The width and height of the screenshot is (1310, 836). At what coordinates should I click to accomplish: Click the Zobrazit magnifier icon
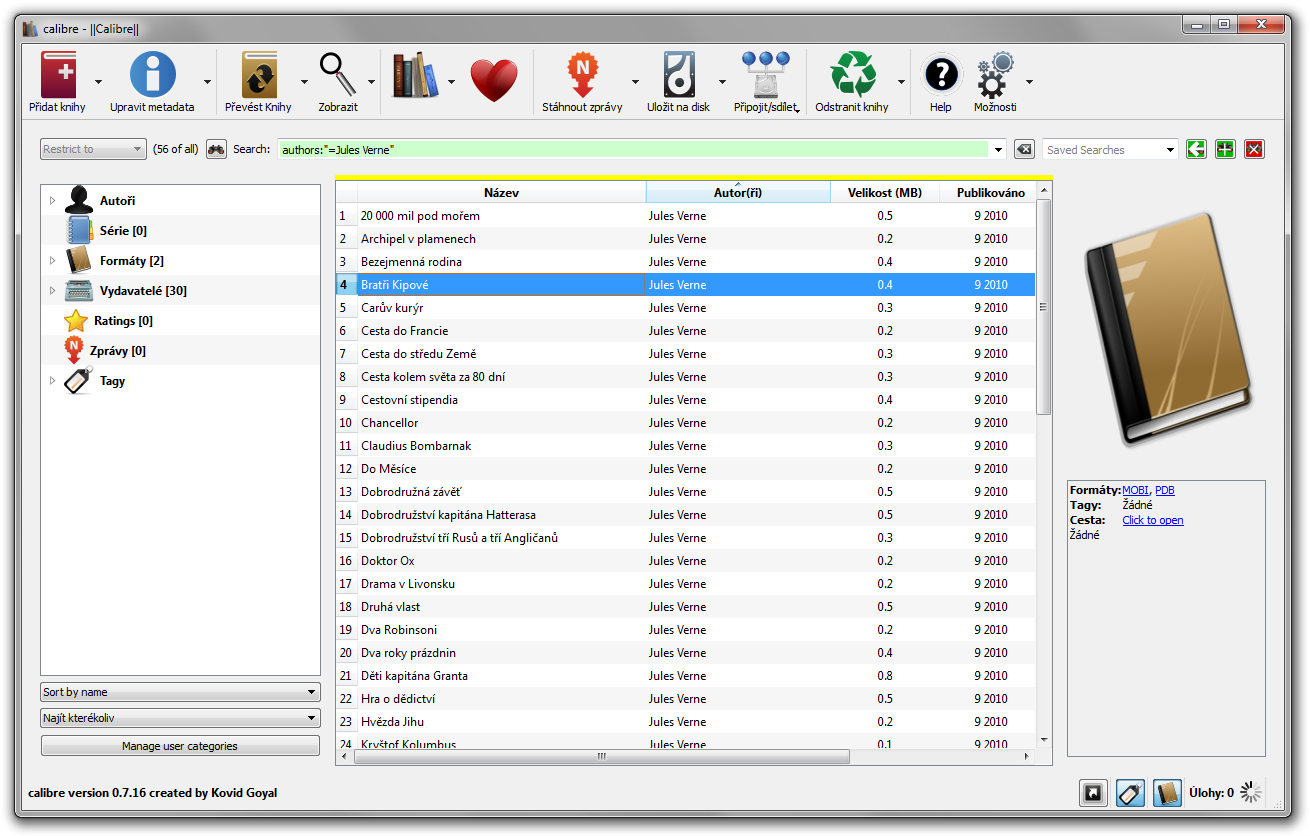point(337,78)
